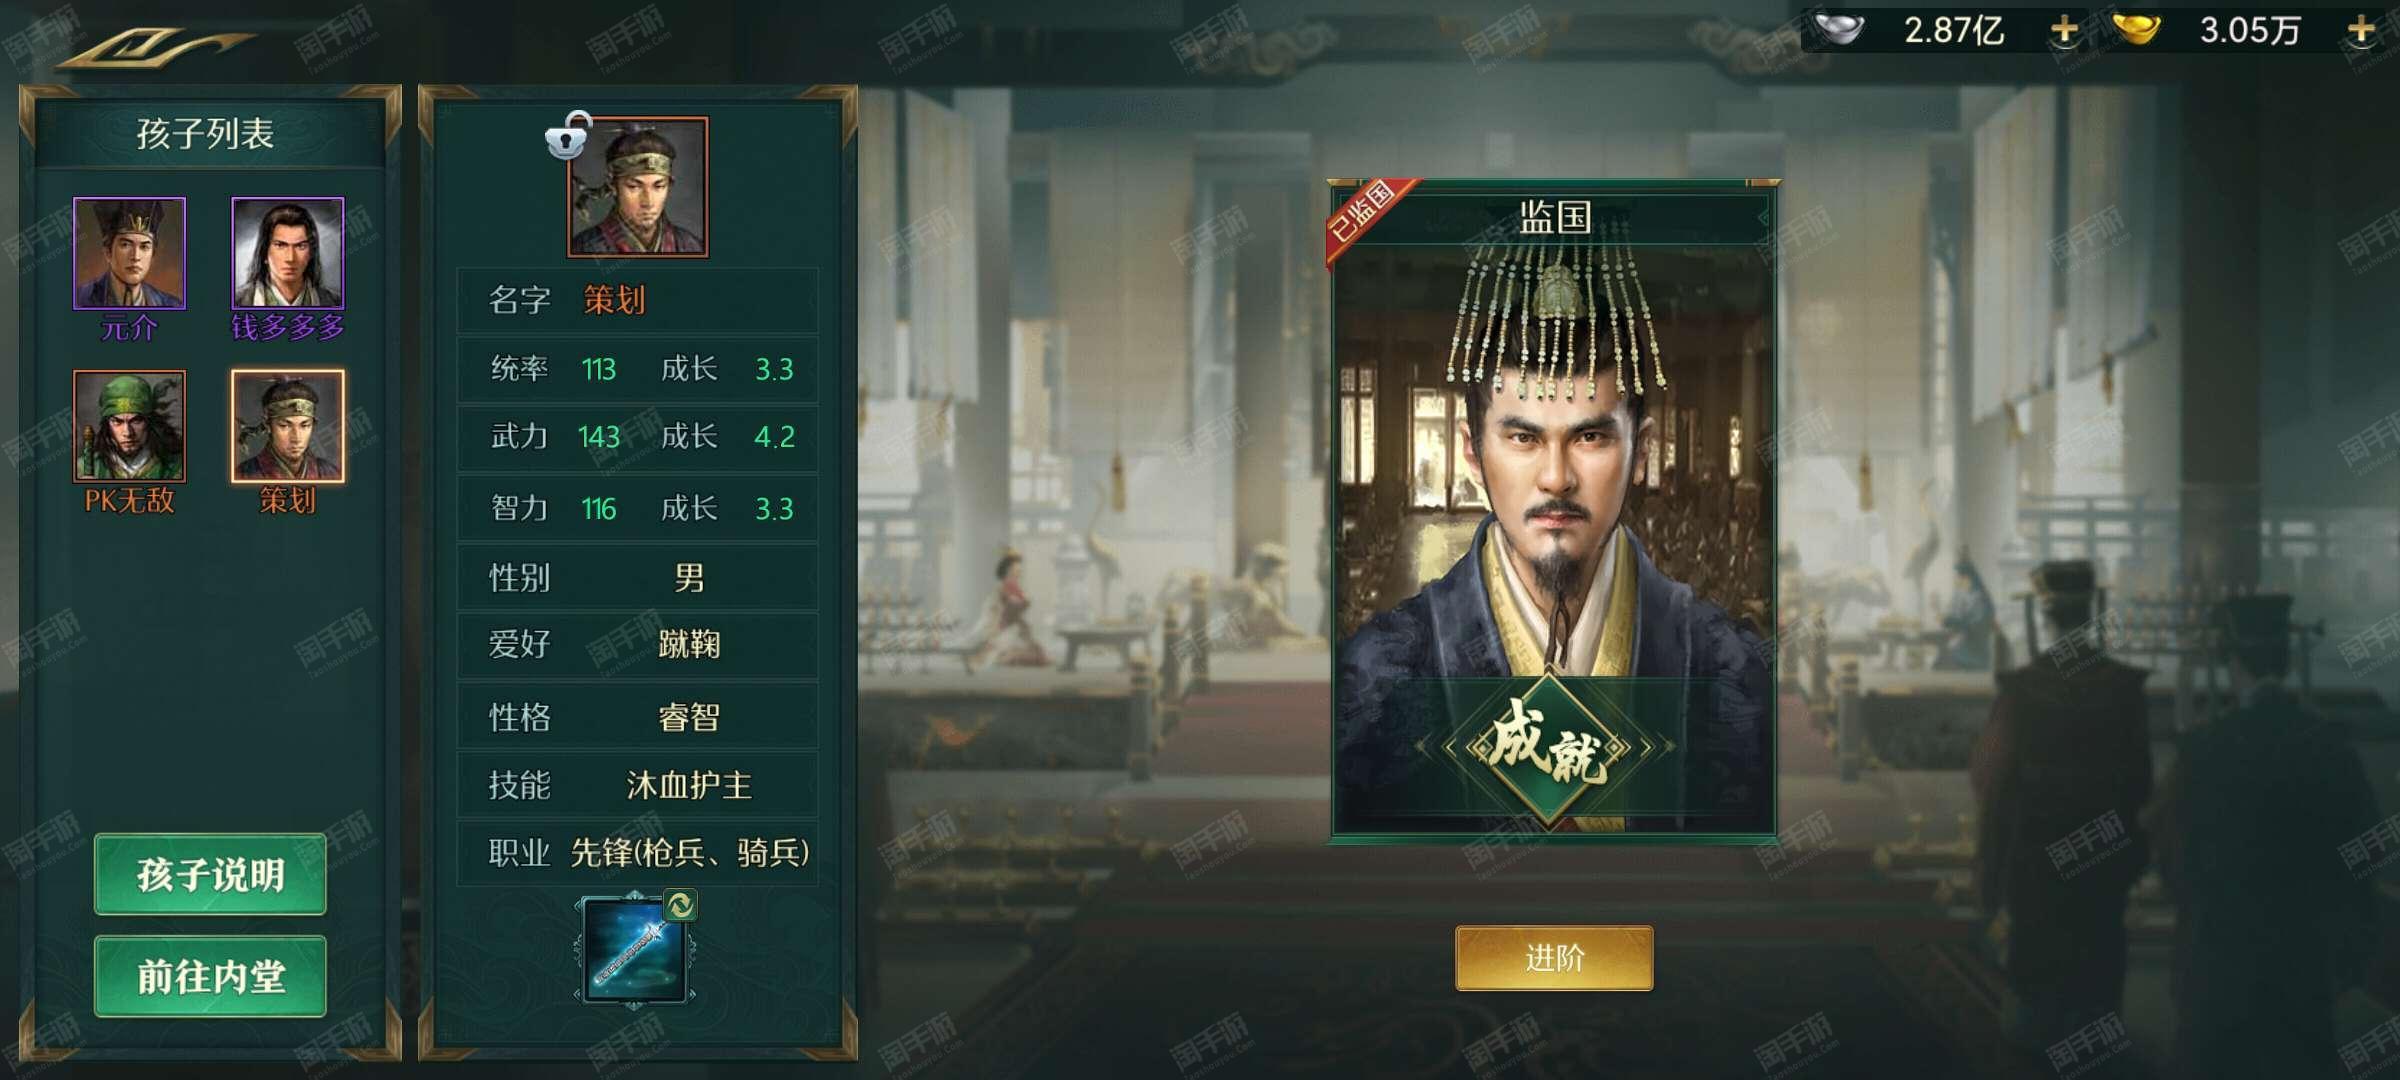This screenshot has width=2400, height=1080.
Task: Click the swap icon on the spear equipment
Action: [680, 905]
